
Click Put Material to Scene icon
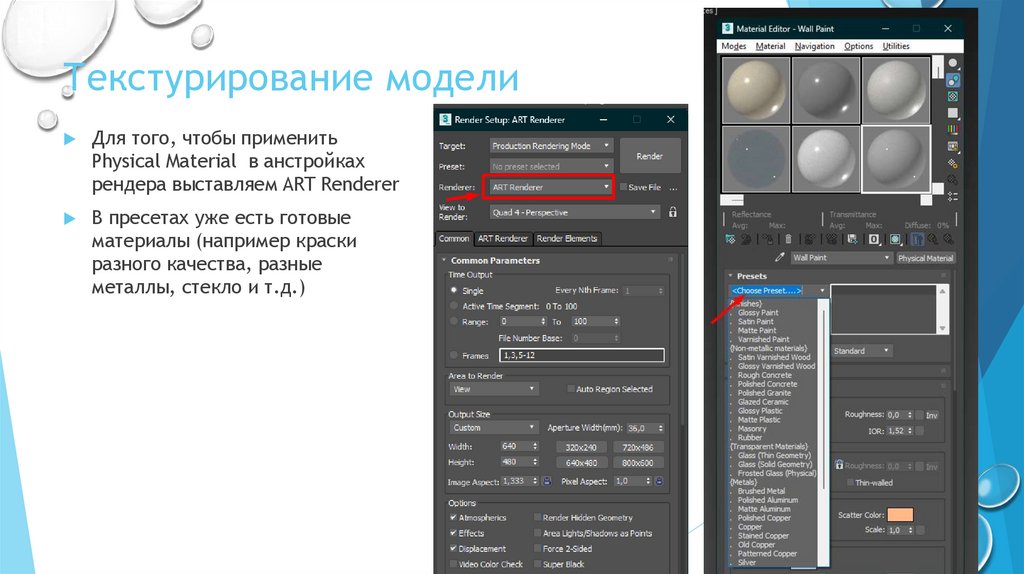click(x=746, y=239)
